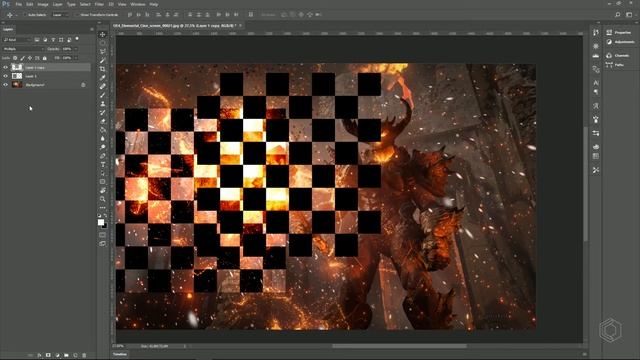This screenshot has height=360, width=640.
Task: Click the new group folder button
Action: pos(66,356)
